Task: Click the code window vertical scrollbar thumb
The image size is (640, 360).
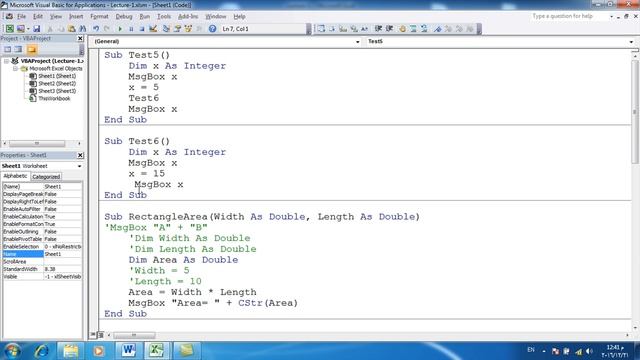Action: pos(635,112)
